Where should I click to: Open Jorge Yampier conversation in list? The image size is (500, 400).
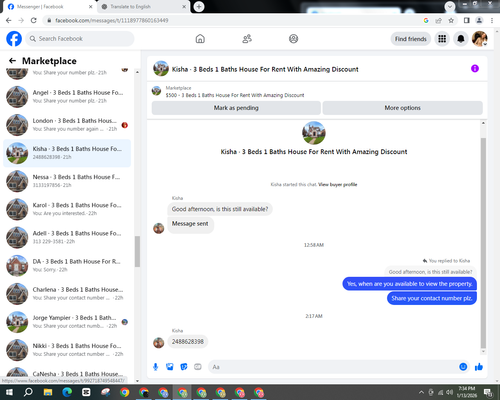(67, 322)
